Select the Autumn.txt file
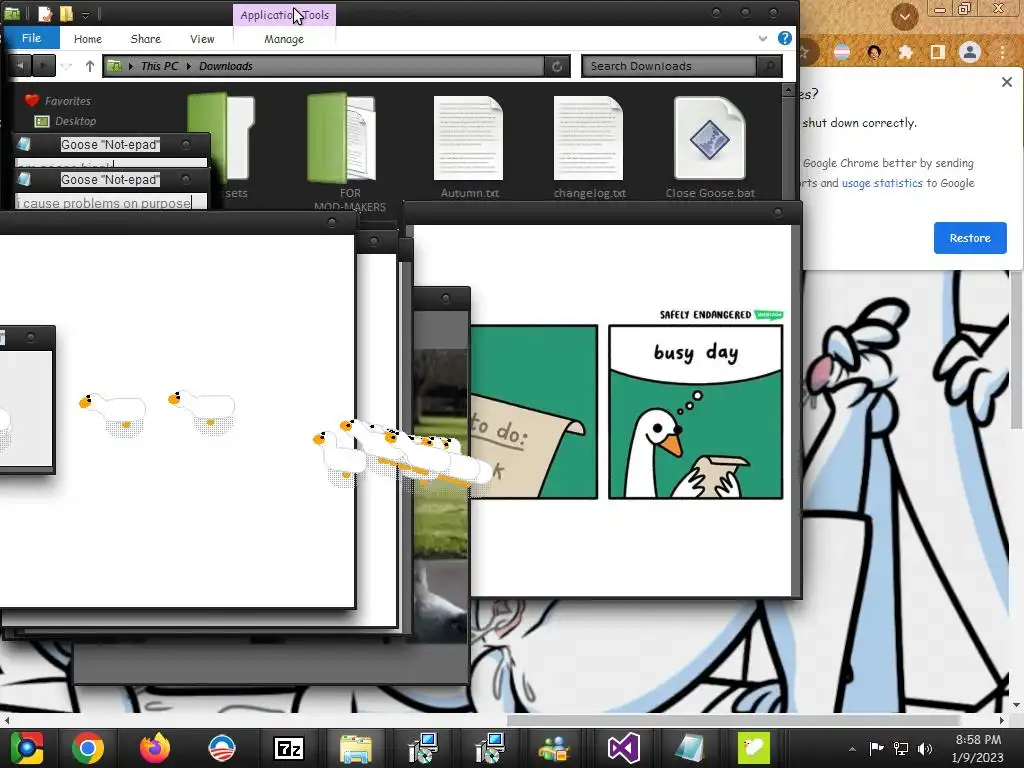 (x=469, y=147)
